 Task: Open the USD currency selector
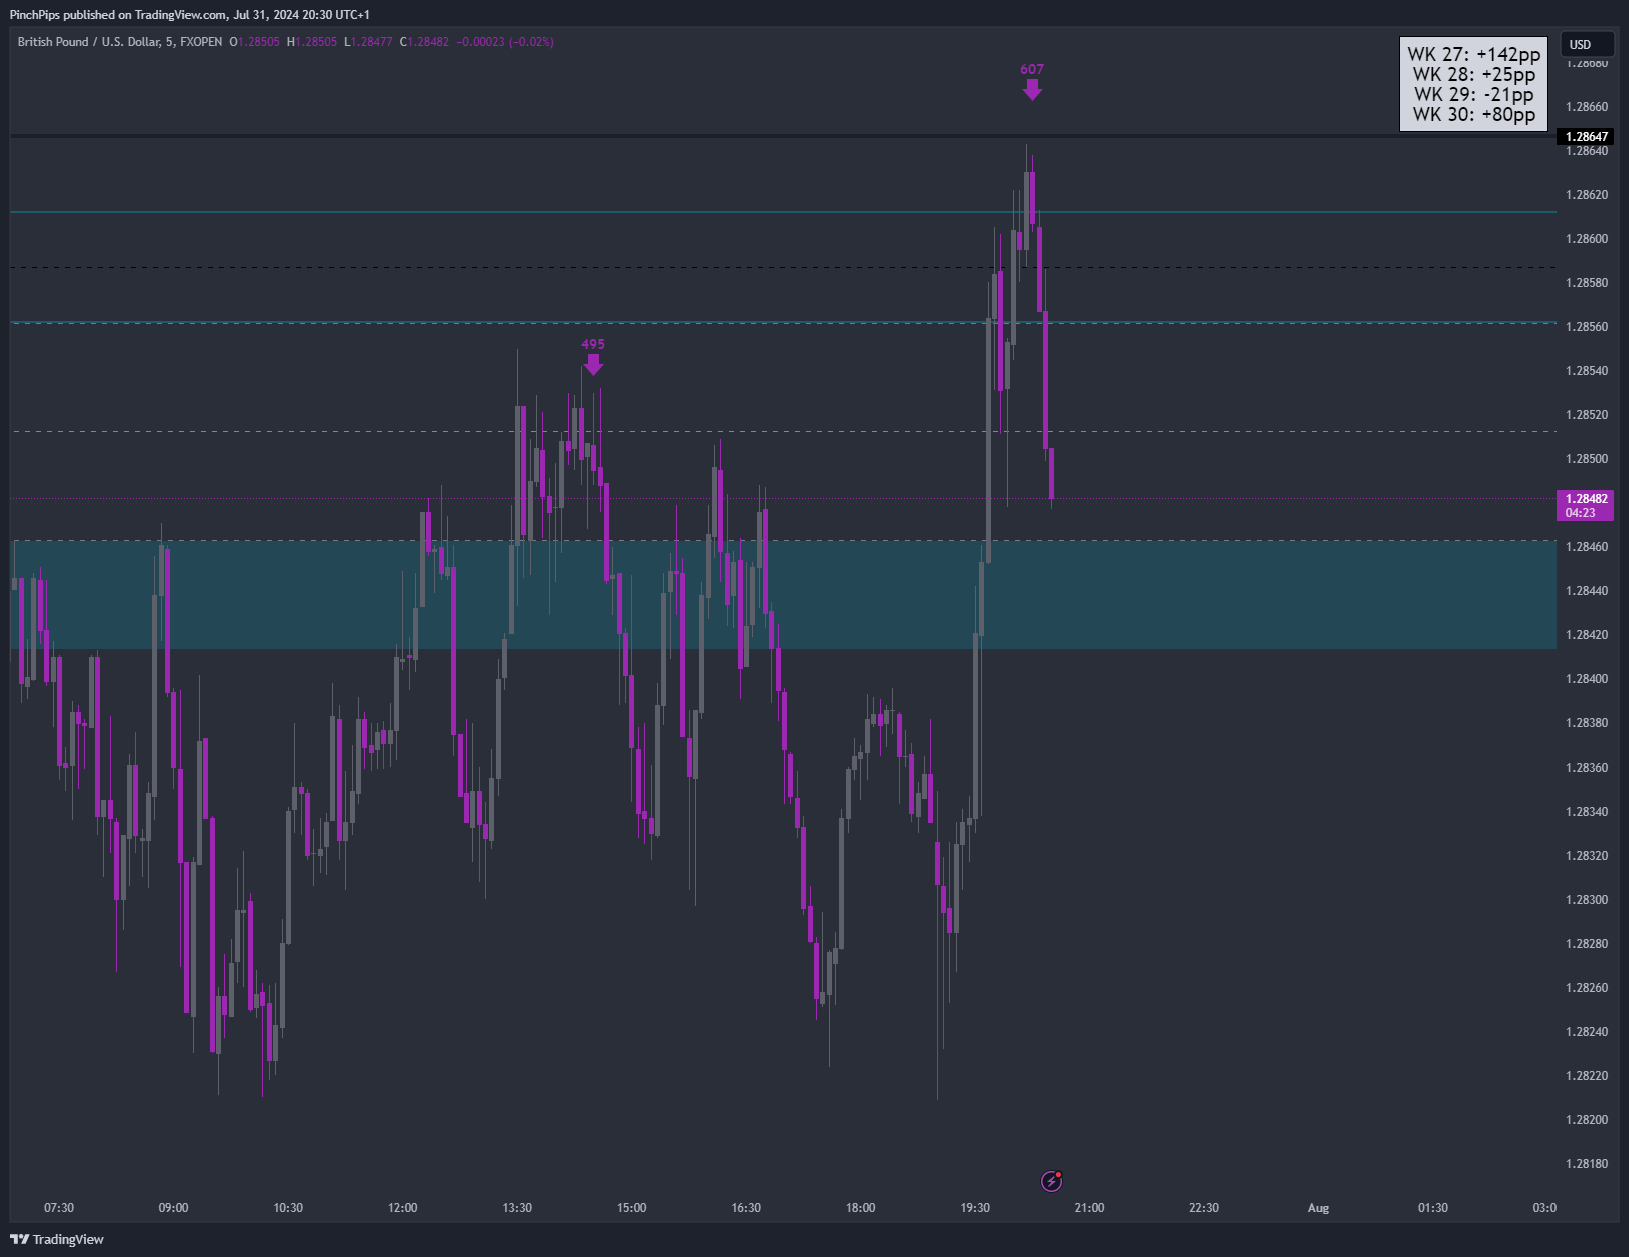[1588, 44]
